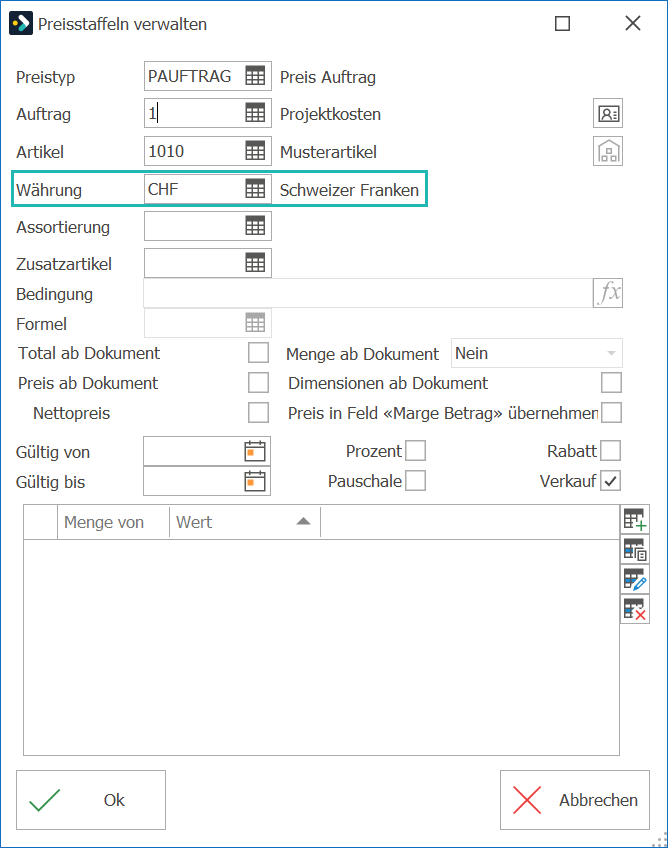This screenshot has height=848, width=668.
Task: Open calendar picker for Gültig von
Action: (x=255, y=451)
